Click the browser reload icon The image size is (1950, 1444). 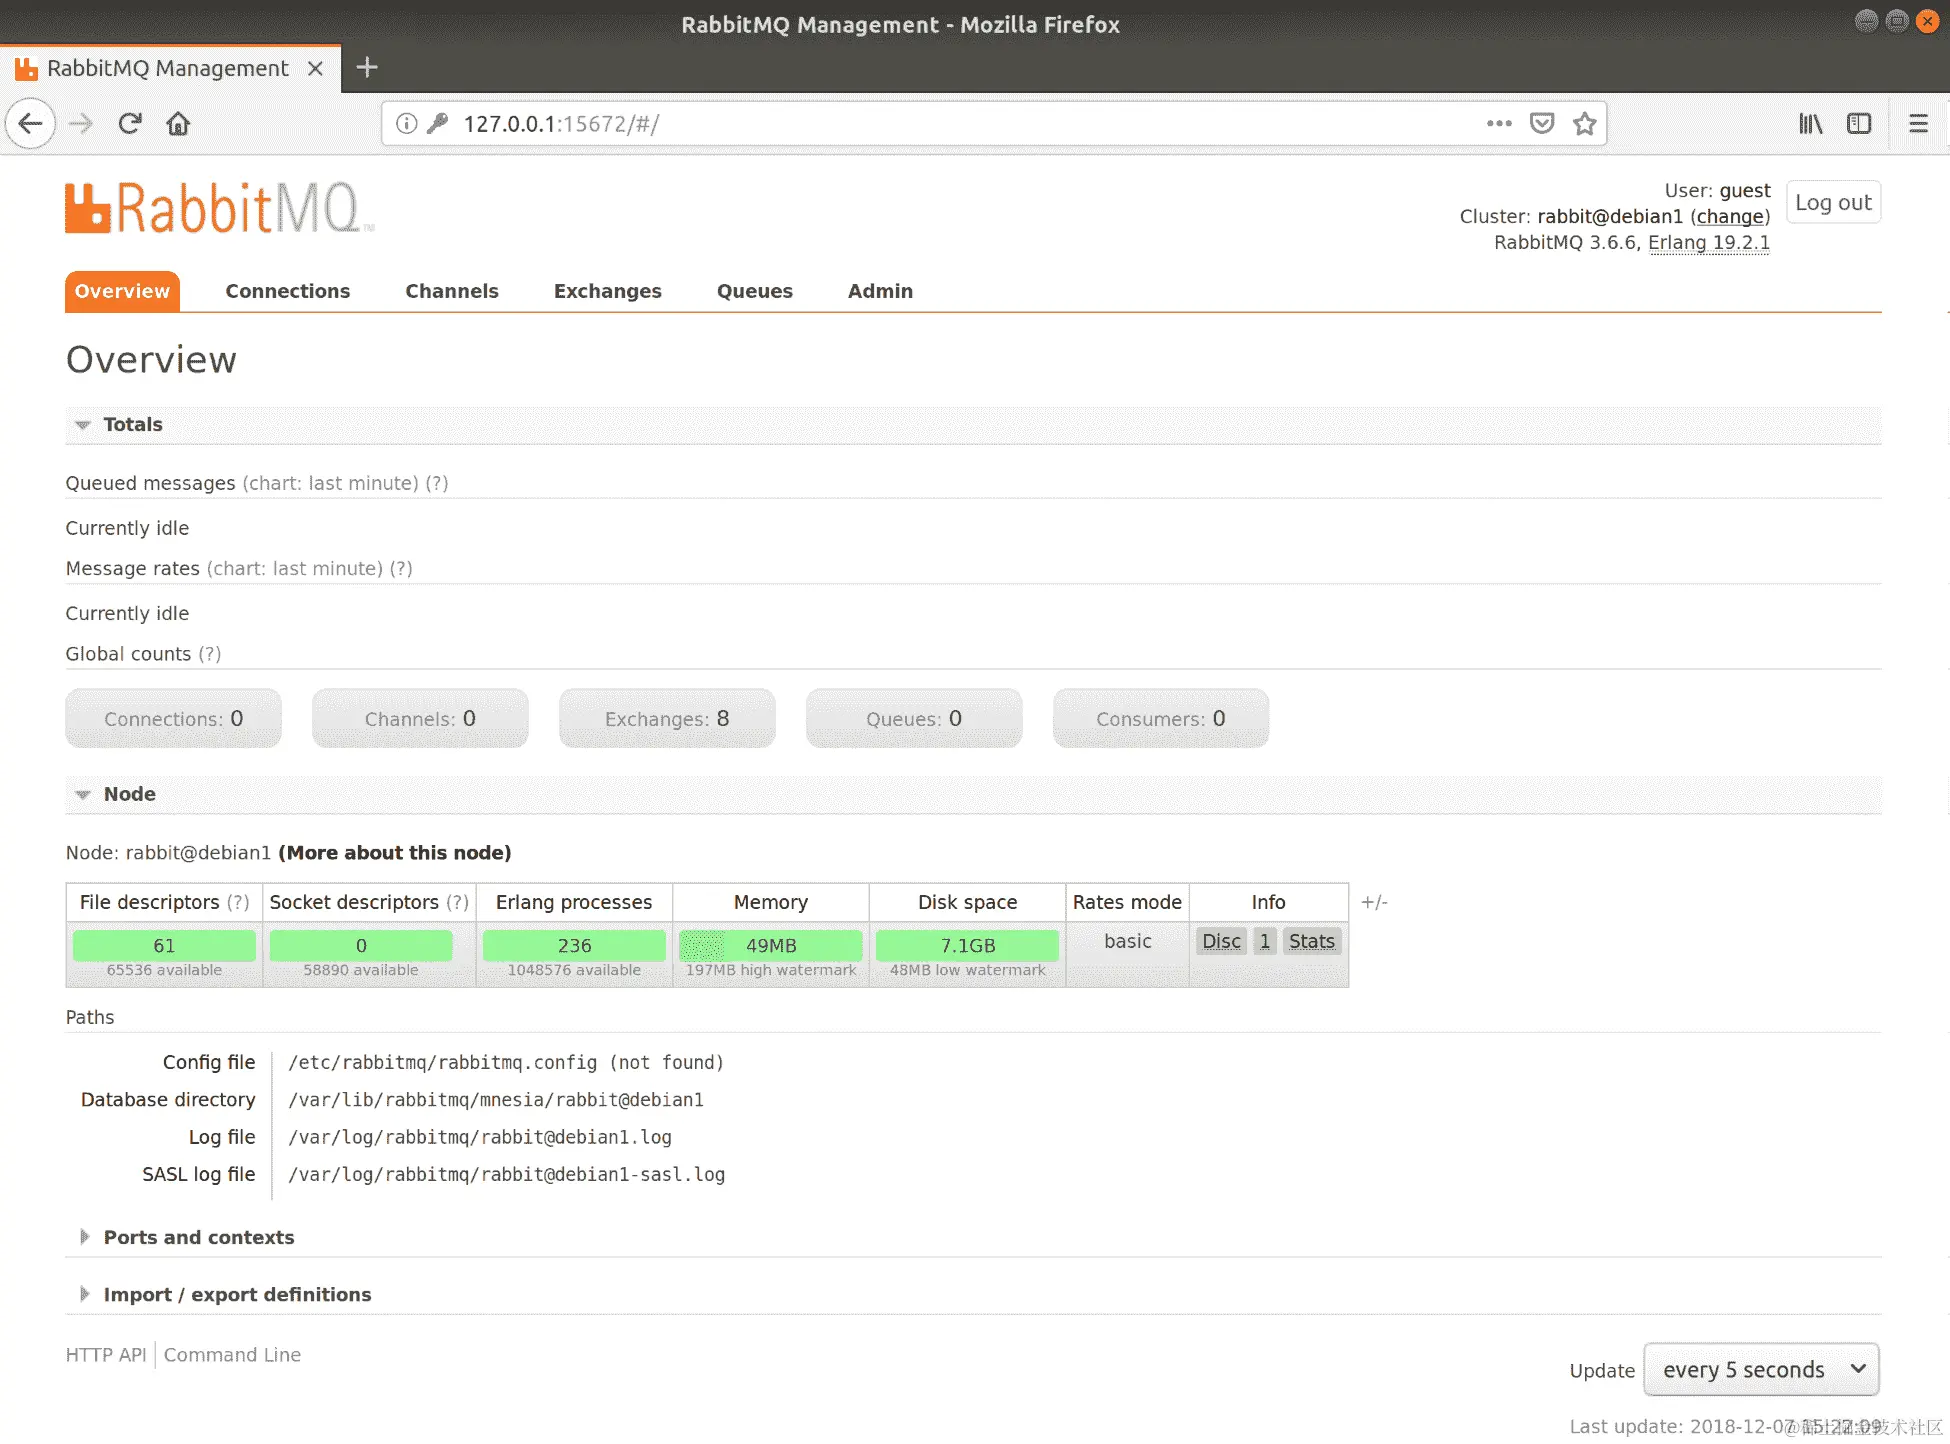coord(130,124)
